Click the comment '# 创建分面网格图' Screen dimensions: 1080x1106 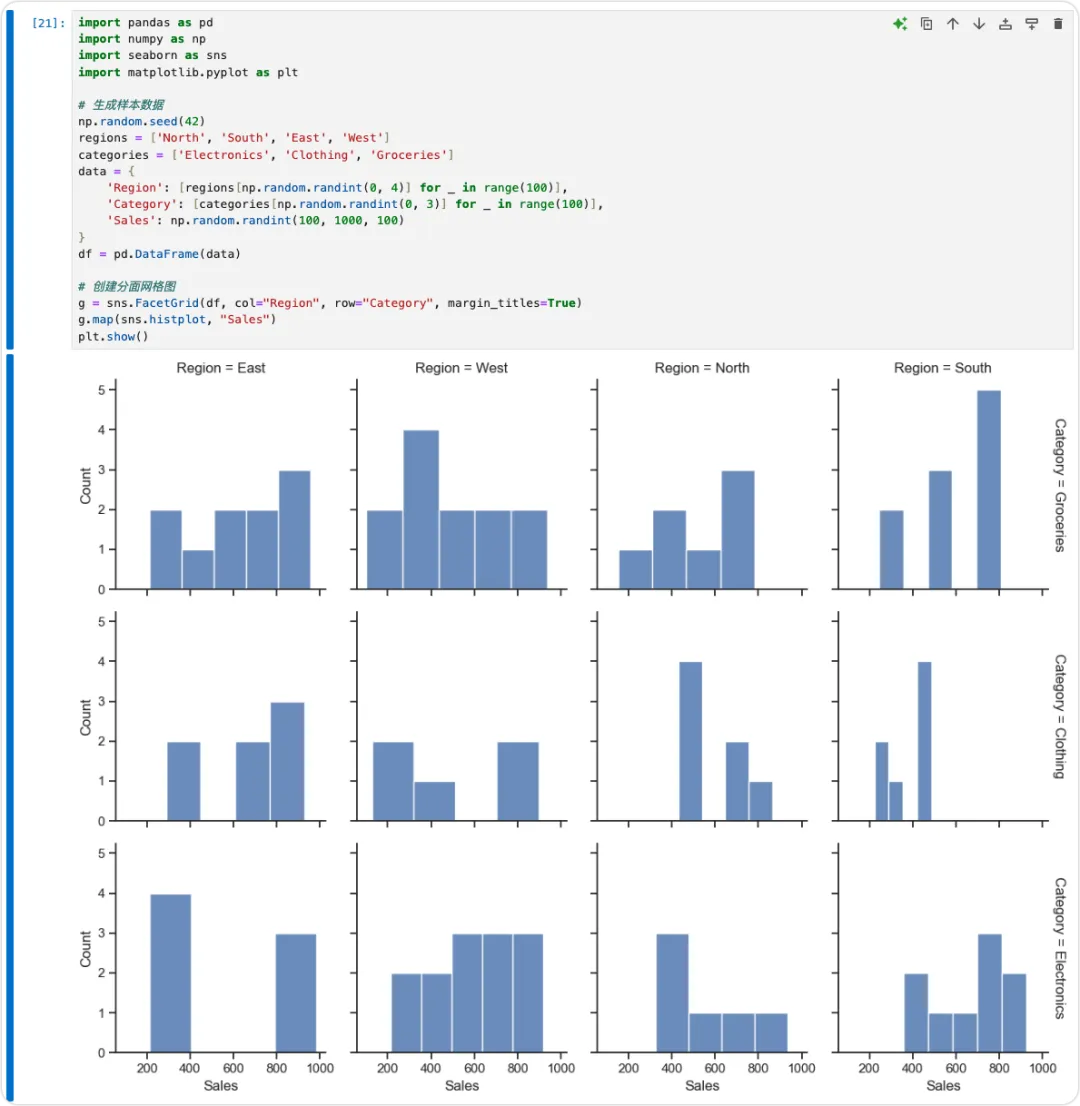tap(127, 286)
